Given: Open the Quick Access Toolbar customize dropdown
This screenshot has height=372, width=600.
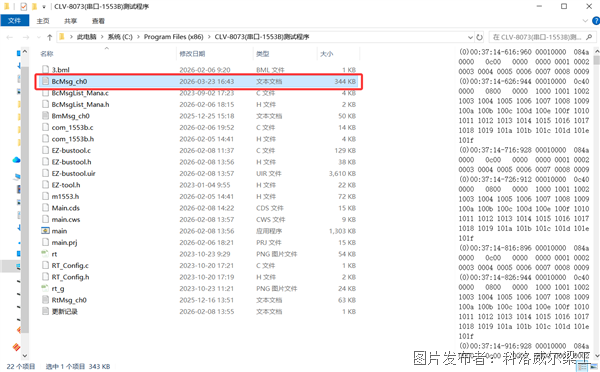Looking at the screenshot, I should pos(44,7).
